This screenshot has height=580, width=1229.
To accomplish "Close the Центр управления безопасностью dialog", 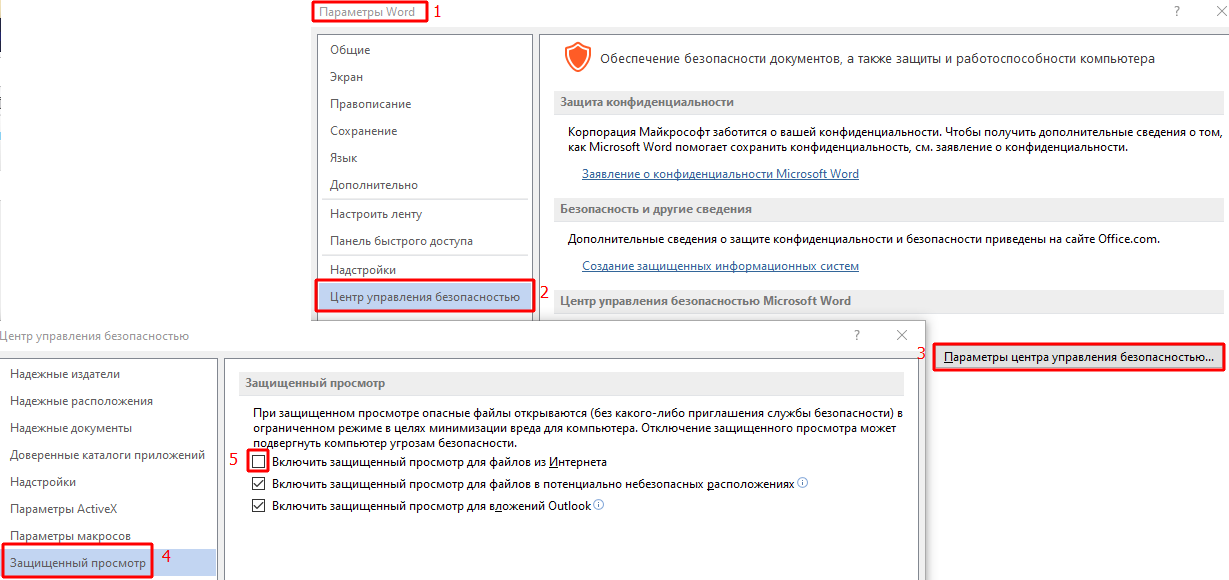I will 902,335.
